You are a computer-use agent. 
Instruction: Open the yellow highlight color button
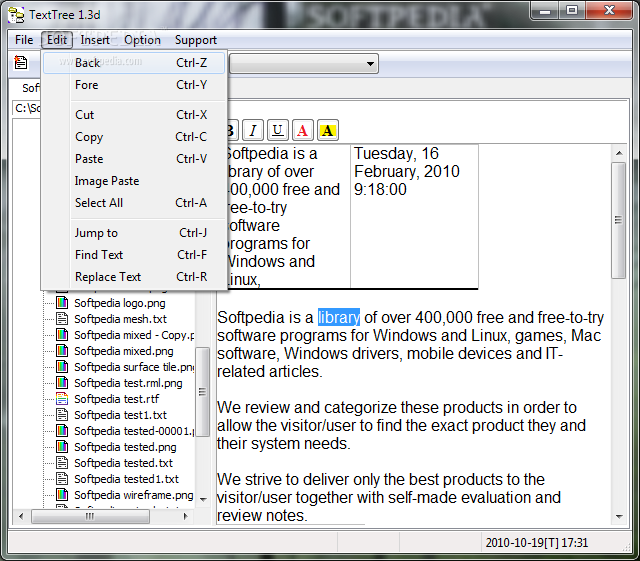tap(327, 131)
